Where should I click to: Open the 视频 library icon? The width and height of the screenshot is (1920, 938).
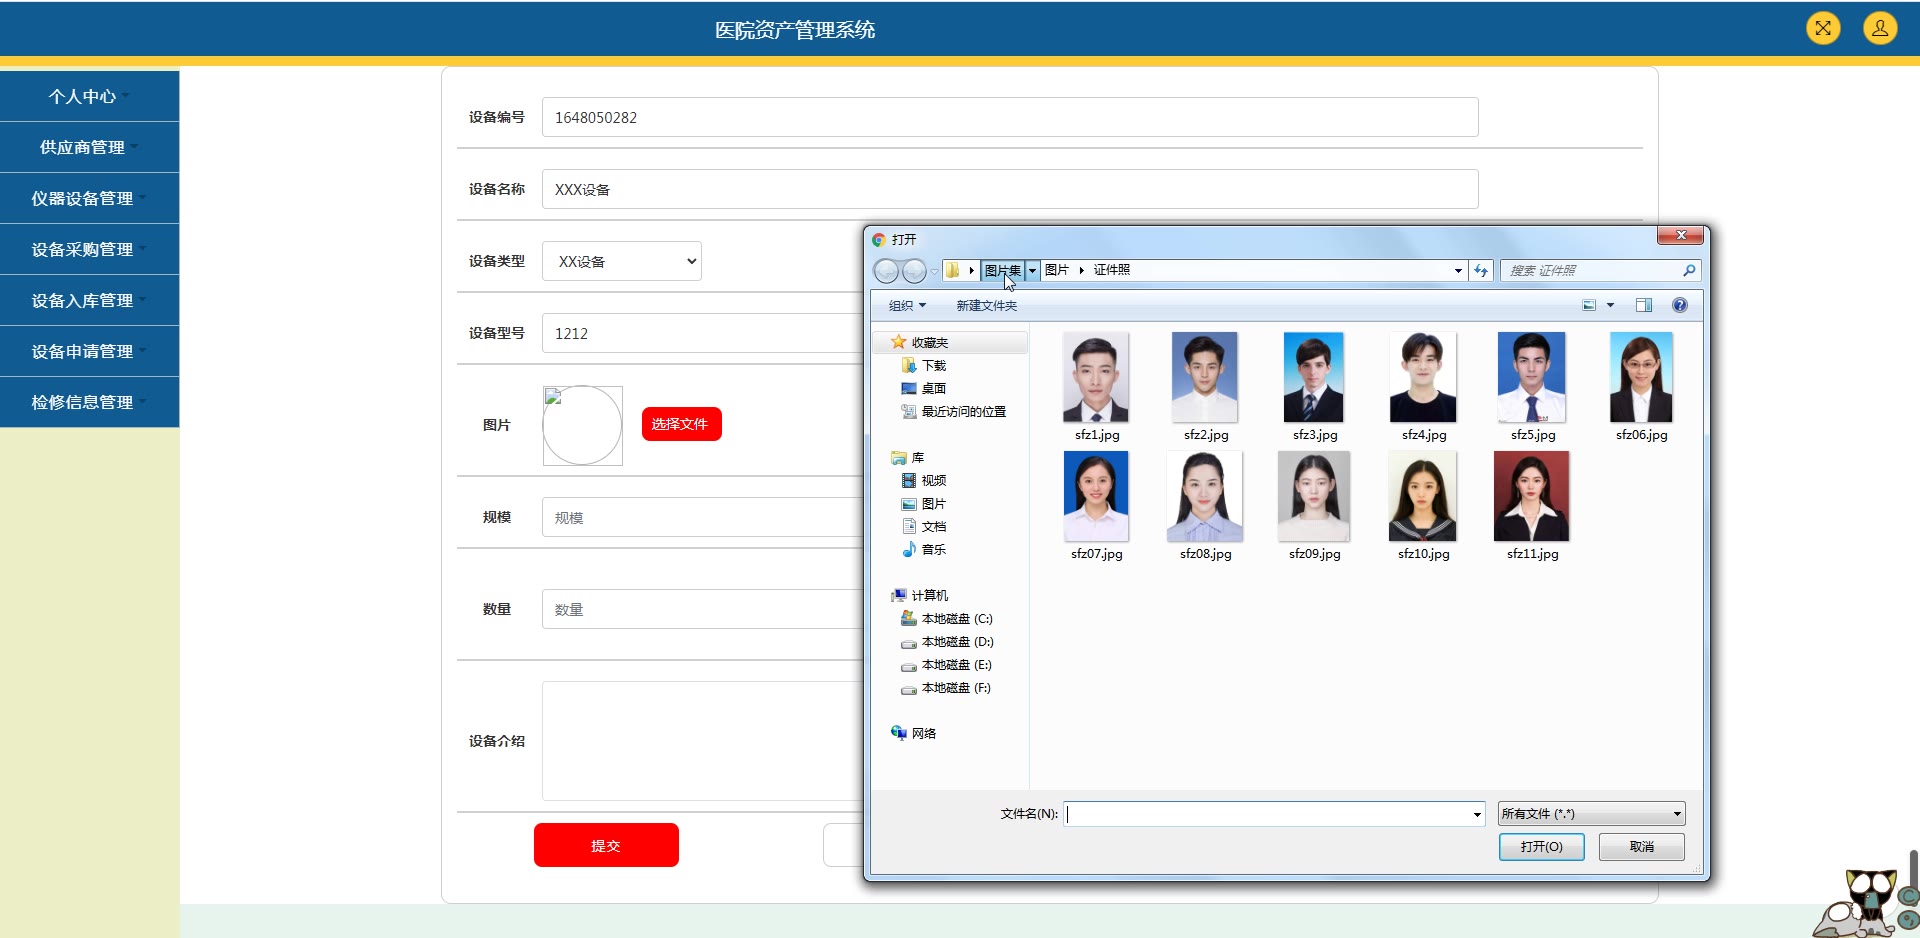click(909, 480)
